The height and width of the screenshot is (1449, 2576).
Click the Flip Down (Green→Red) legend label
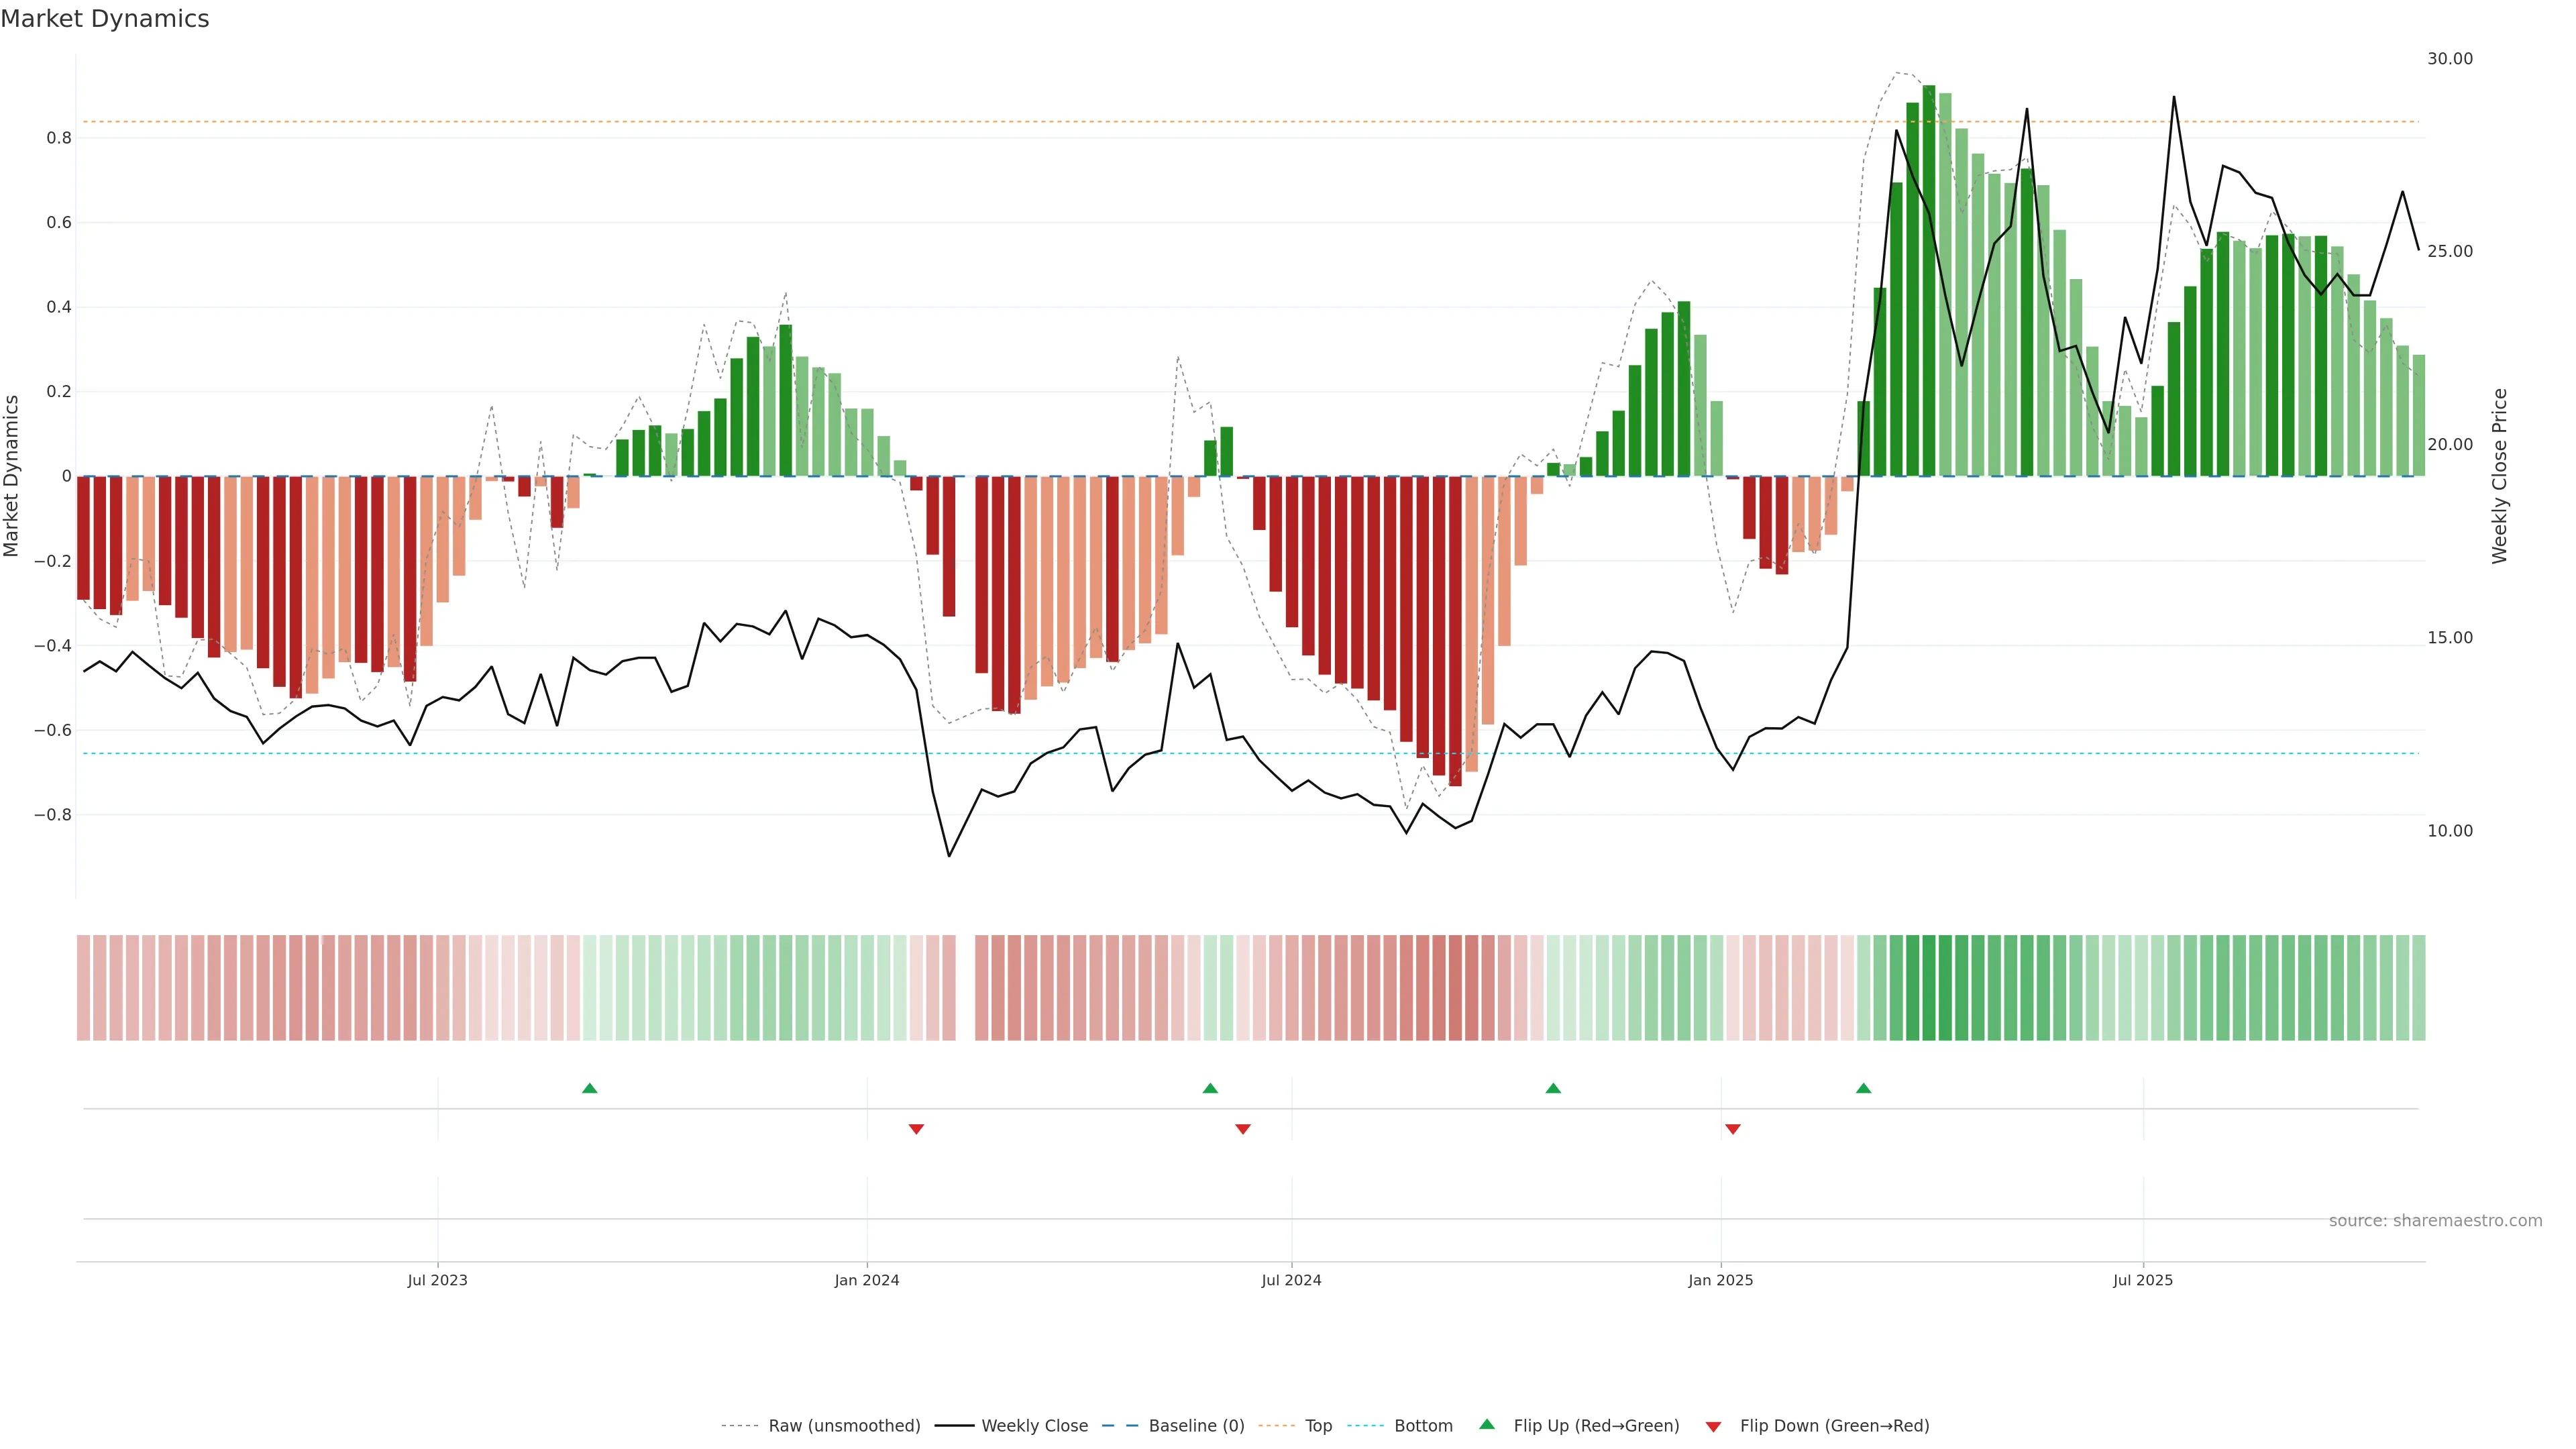[1834, 1426]
